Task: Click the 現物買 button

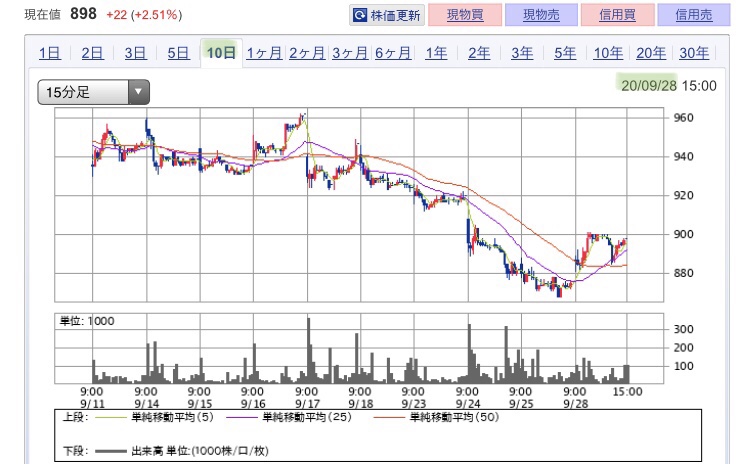Action: [x=465, y=15]
